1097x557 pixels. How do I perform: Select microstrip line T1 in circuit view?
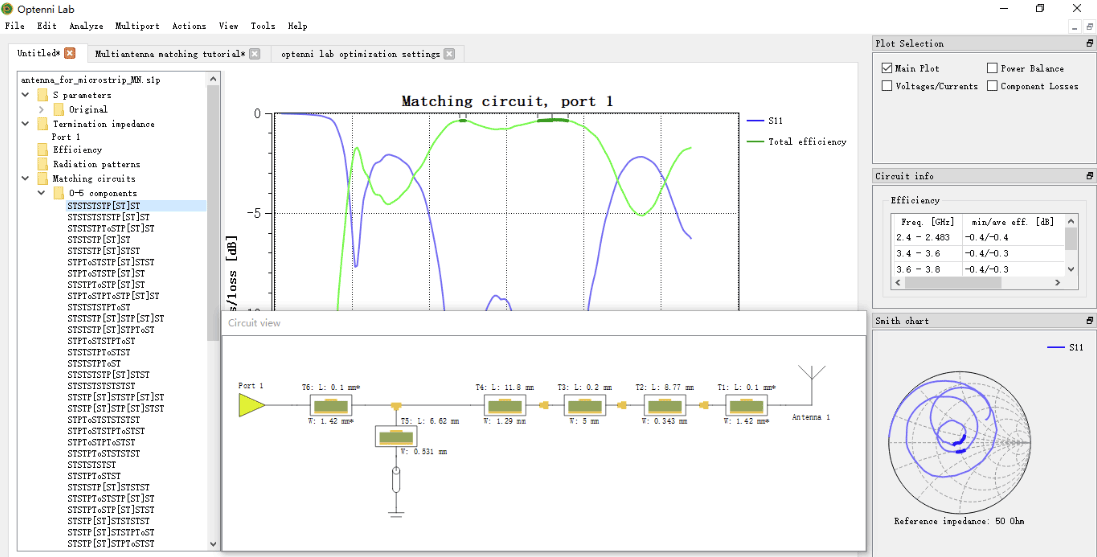click(x=746, y=405)
